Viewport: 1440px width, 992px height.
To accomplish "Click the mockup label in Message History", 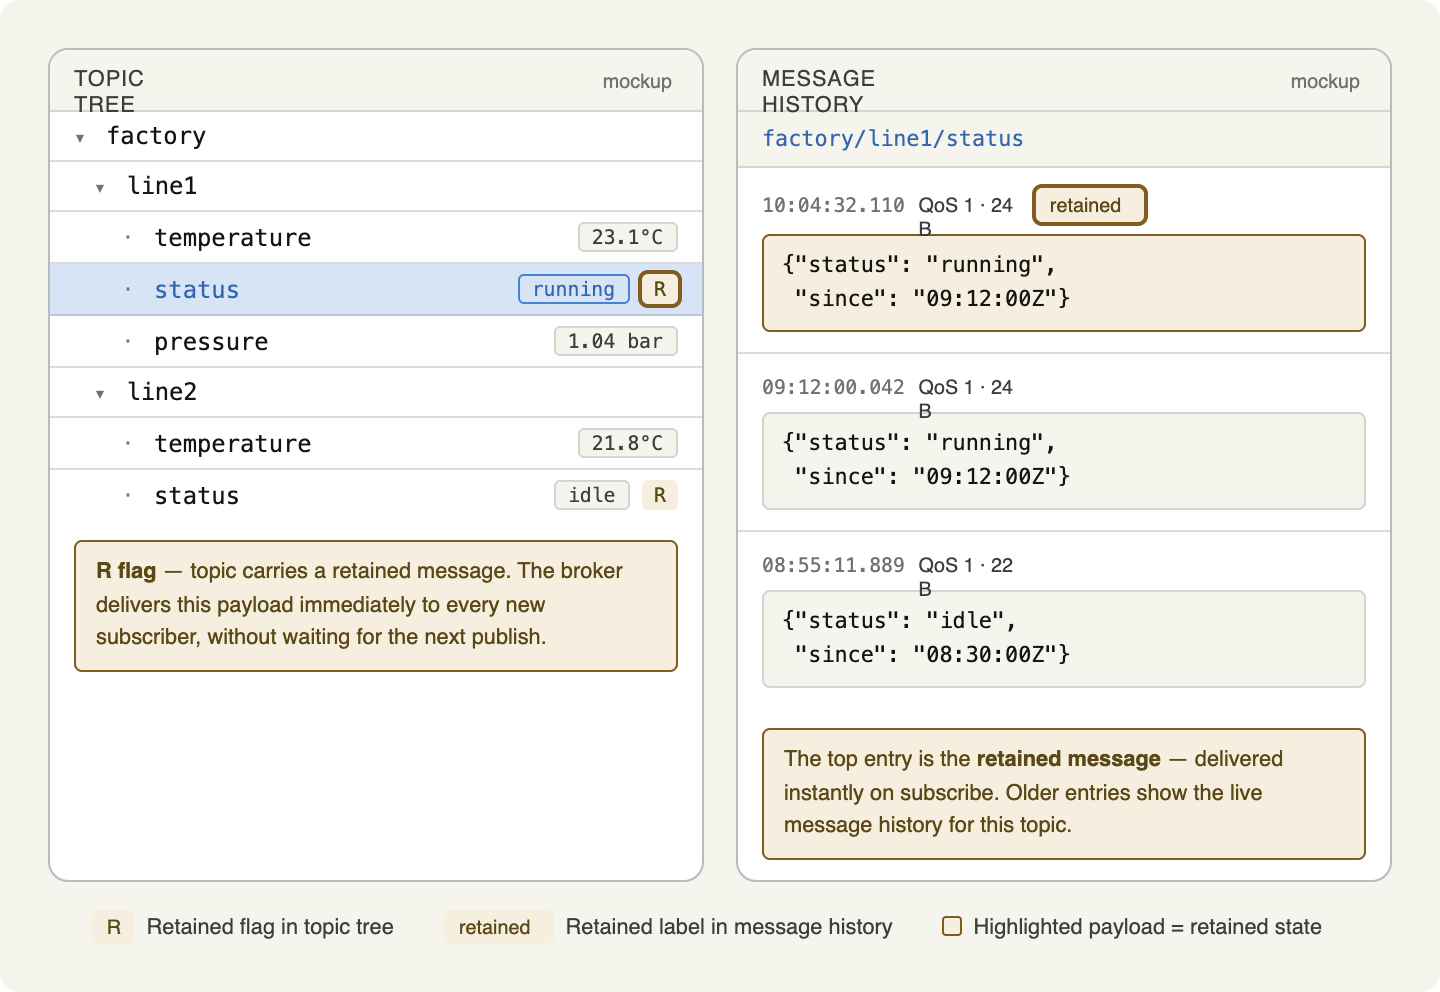I will click(x=1325, y=82).
